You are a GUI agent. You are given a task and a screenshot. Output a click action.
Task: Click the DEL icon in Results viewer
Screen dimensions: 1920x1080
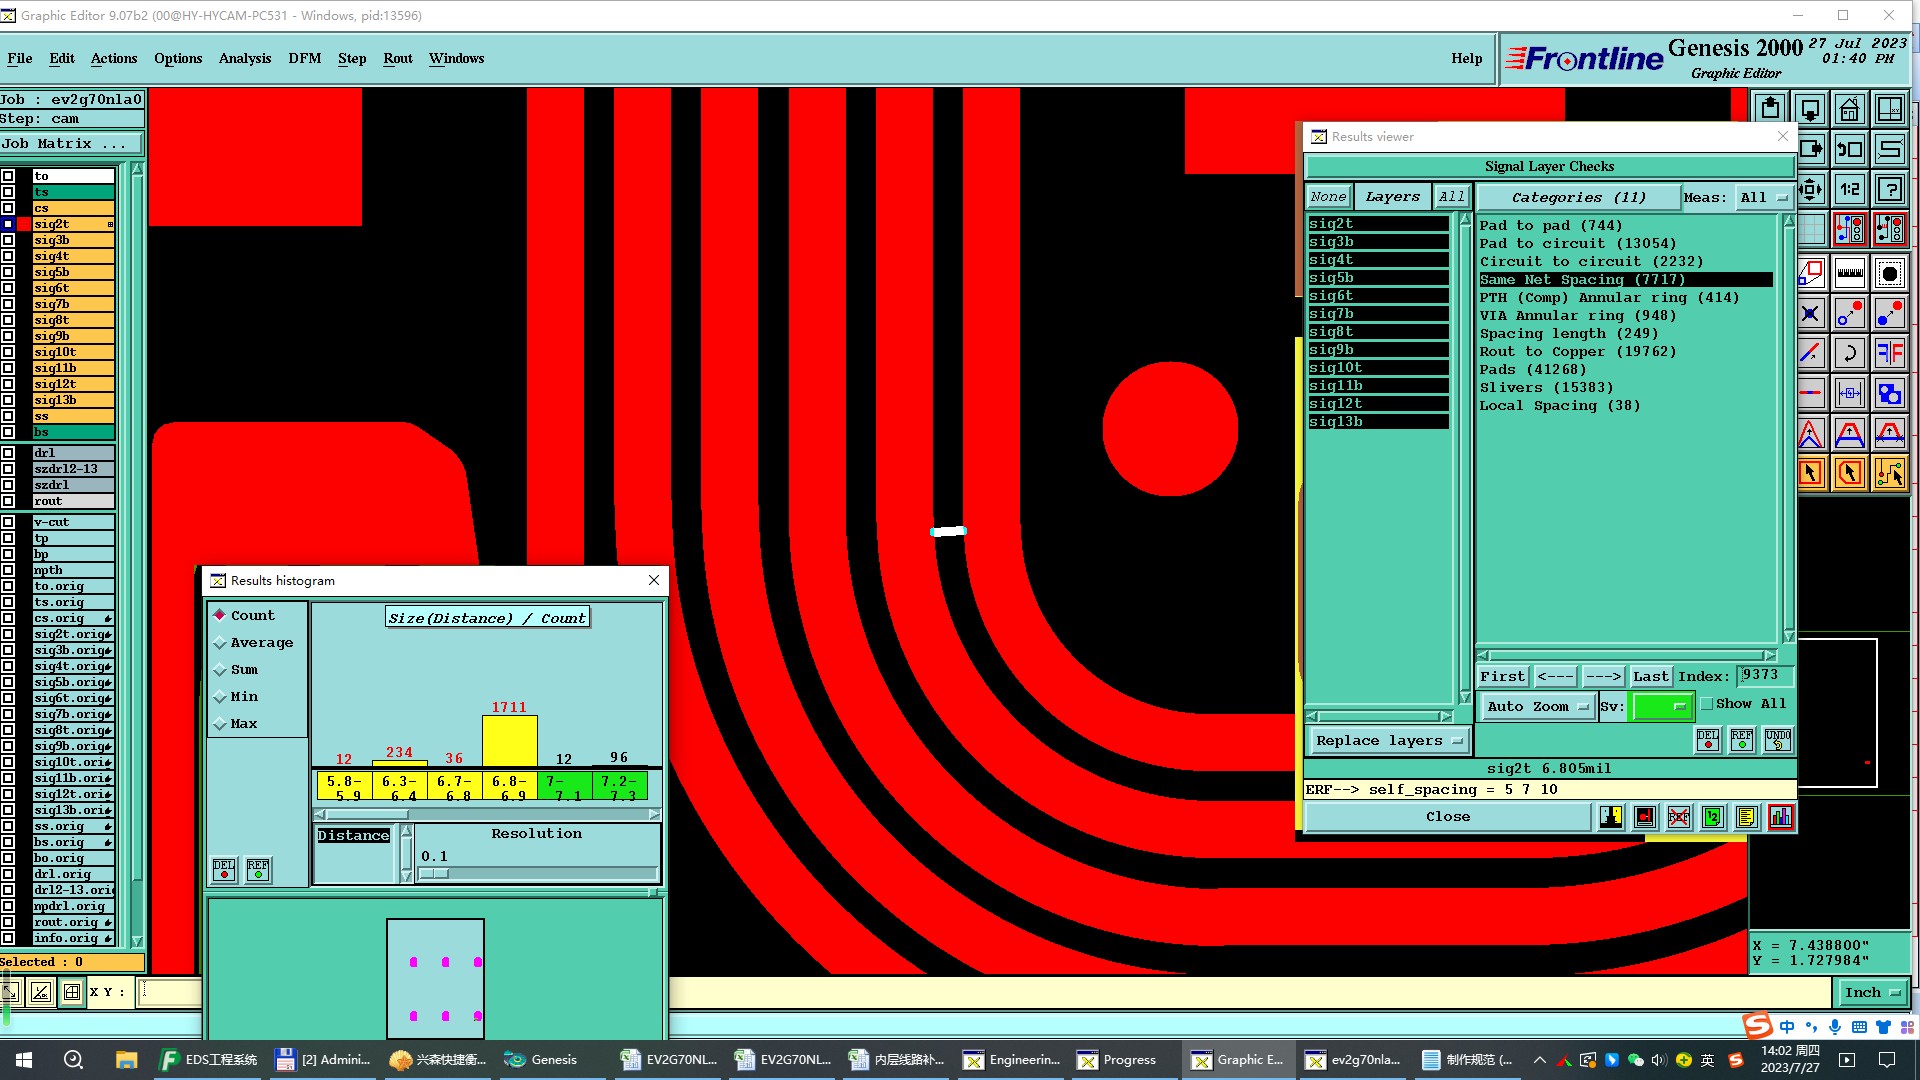pyautogui.click(x=1708, y=739)
